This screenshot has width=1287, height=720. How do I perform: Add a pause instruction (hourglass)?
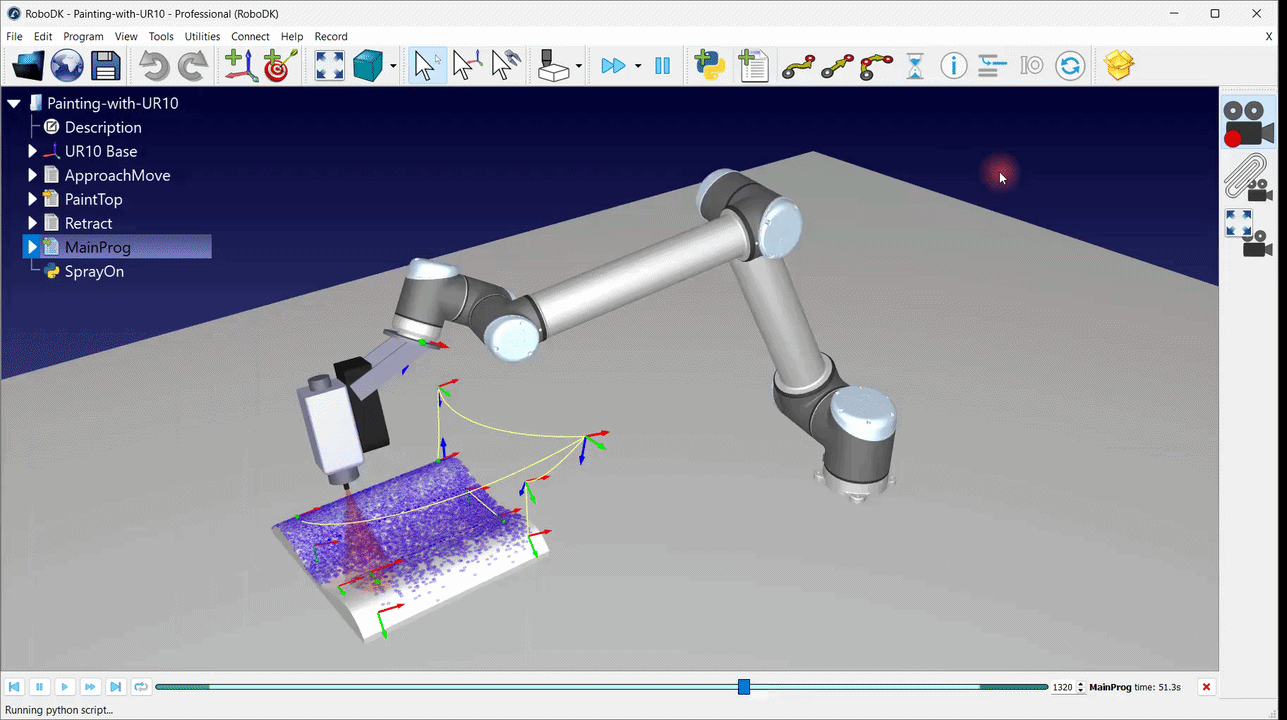(x=915, y=66)
